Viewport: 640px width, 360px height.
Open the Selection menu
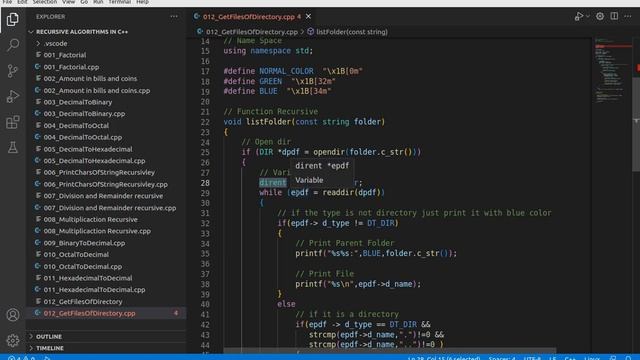point(44,2)
